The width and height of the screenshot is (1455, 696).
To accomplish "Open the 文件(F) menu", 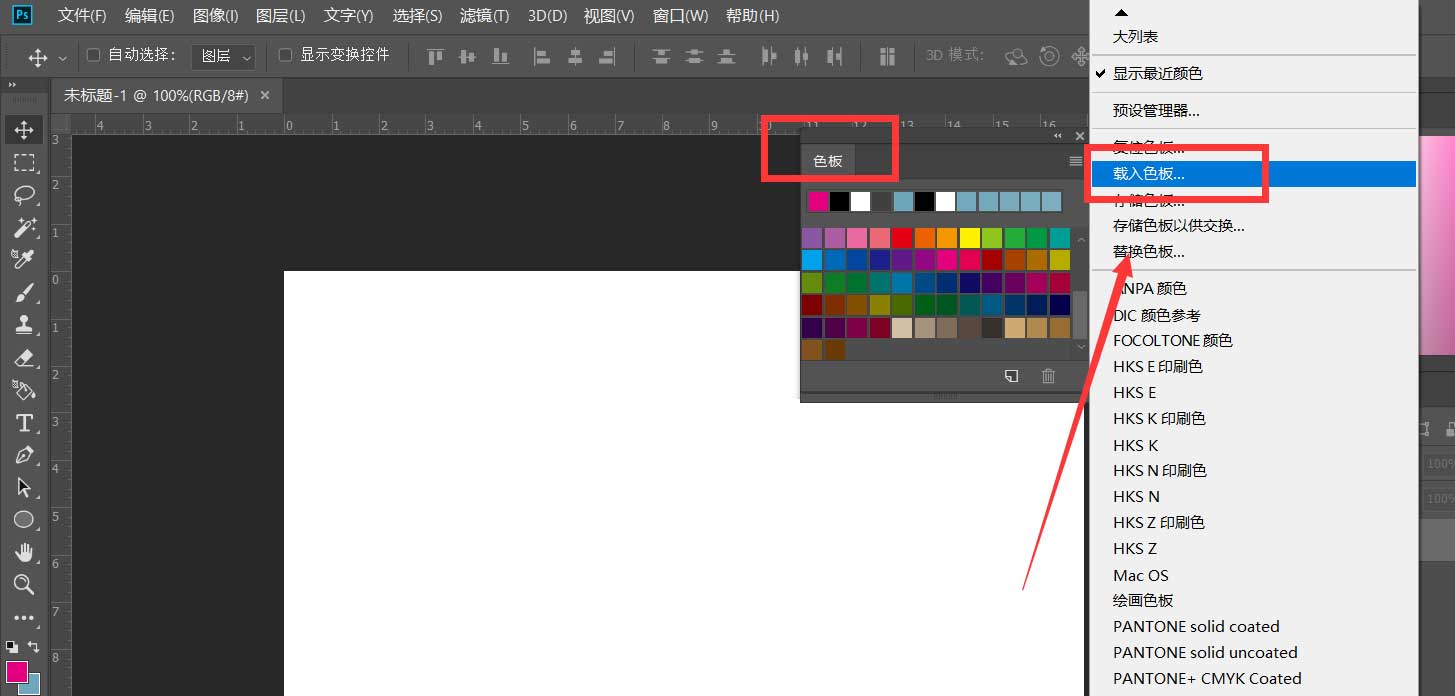I will point(82,16).
